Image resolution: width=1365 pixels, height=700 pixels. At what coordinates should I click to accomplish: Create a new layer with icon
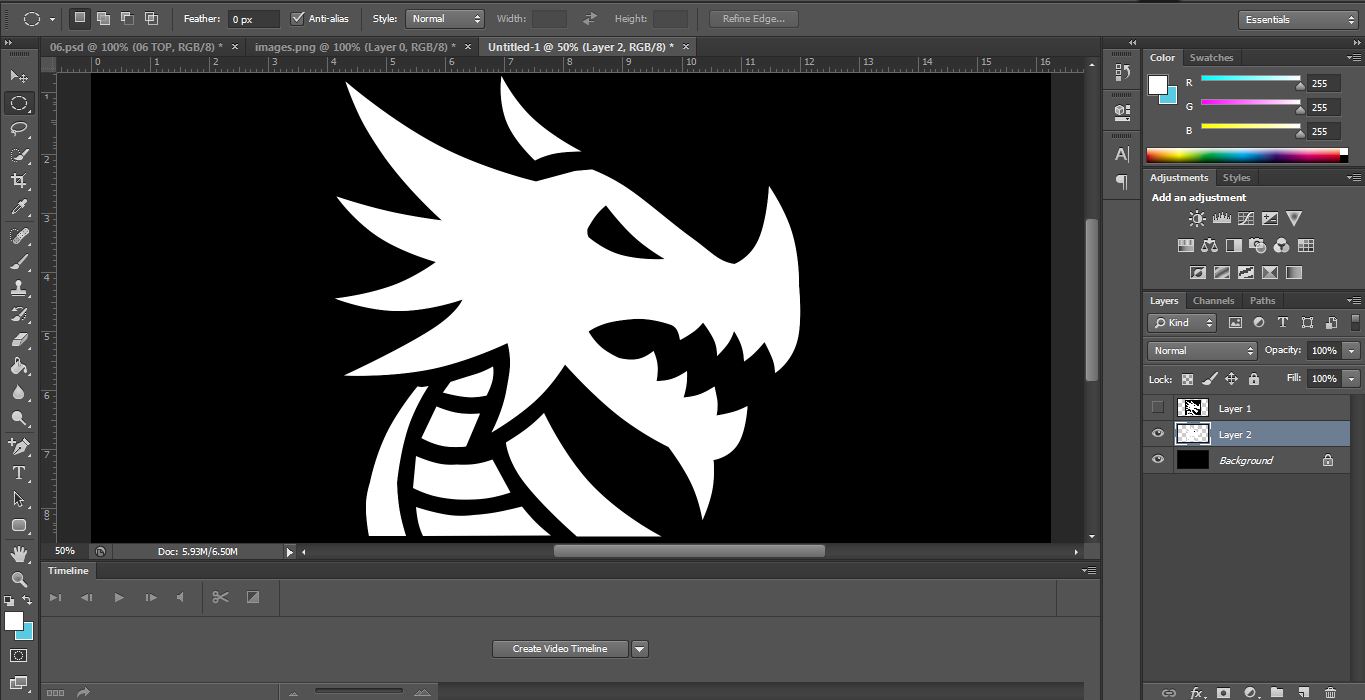[x=1303, y=692]
